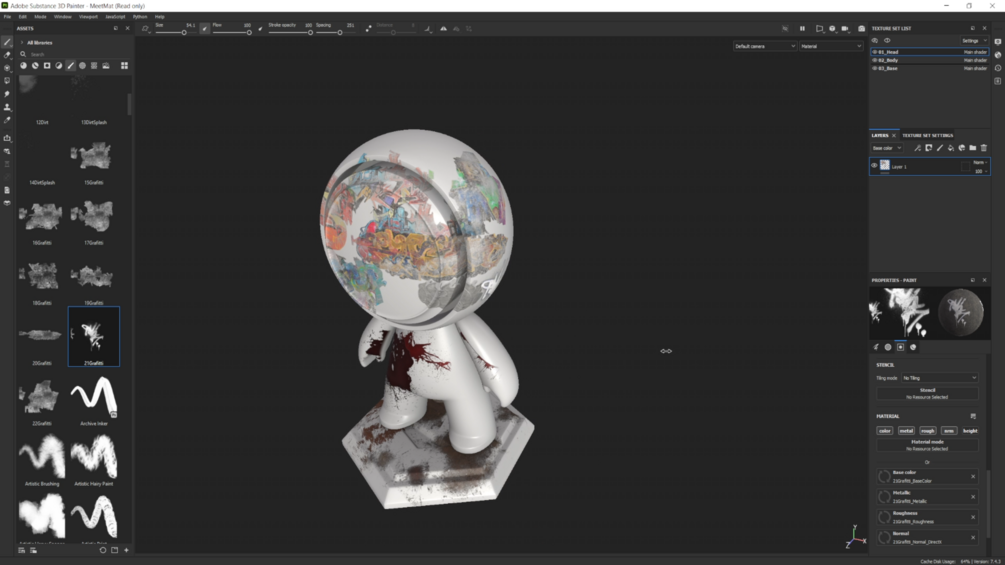
Task: Remove the Roughness 21Grafitti resource
Action: coord(973,518)
